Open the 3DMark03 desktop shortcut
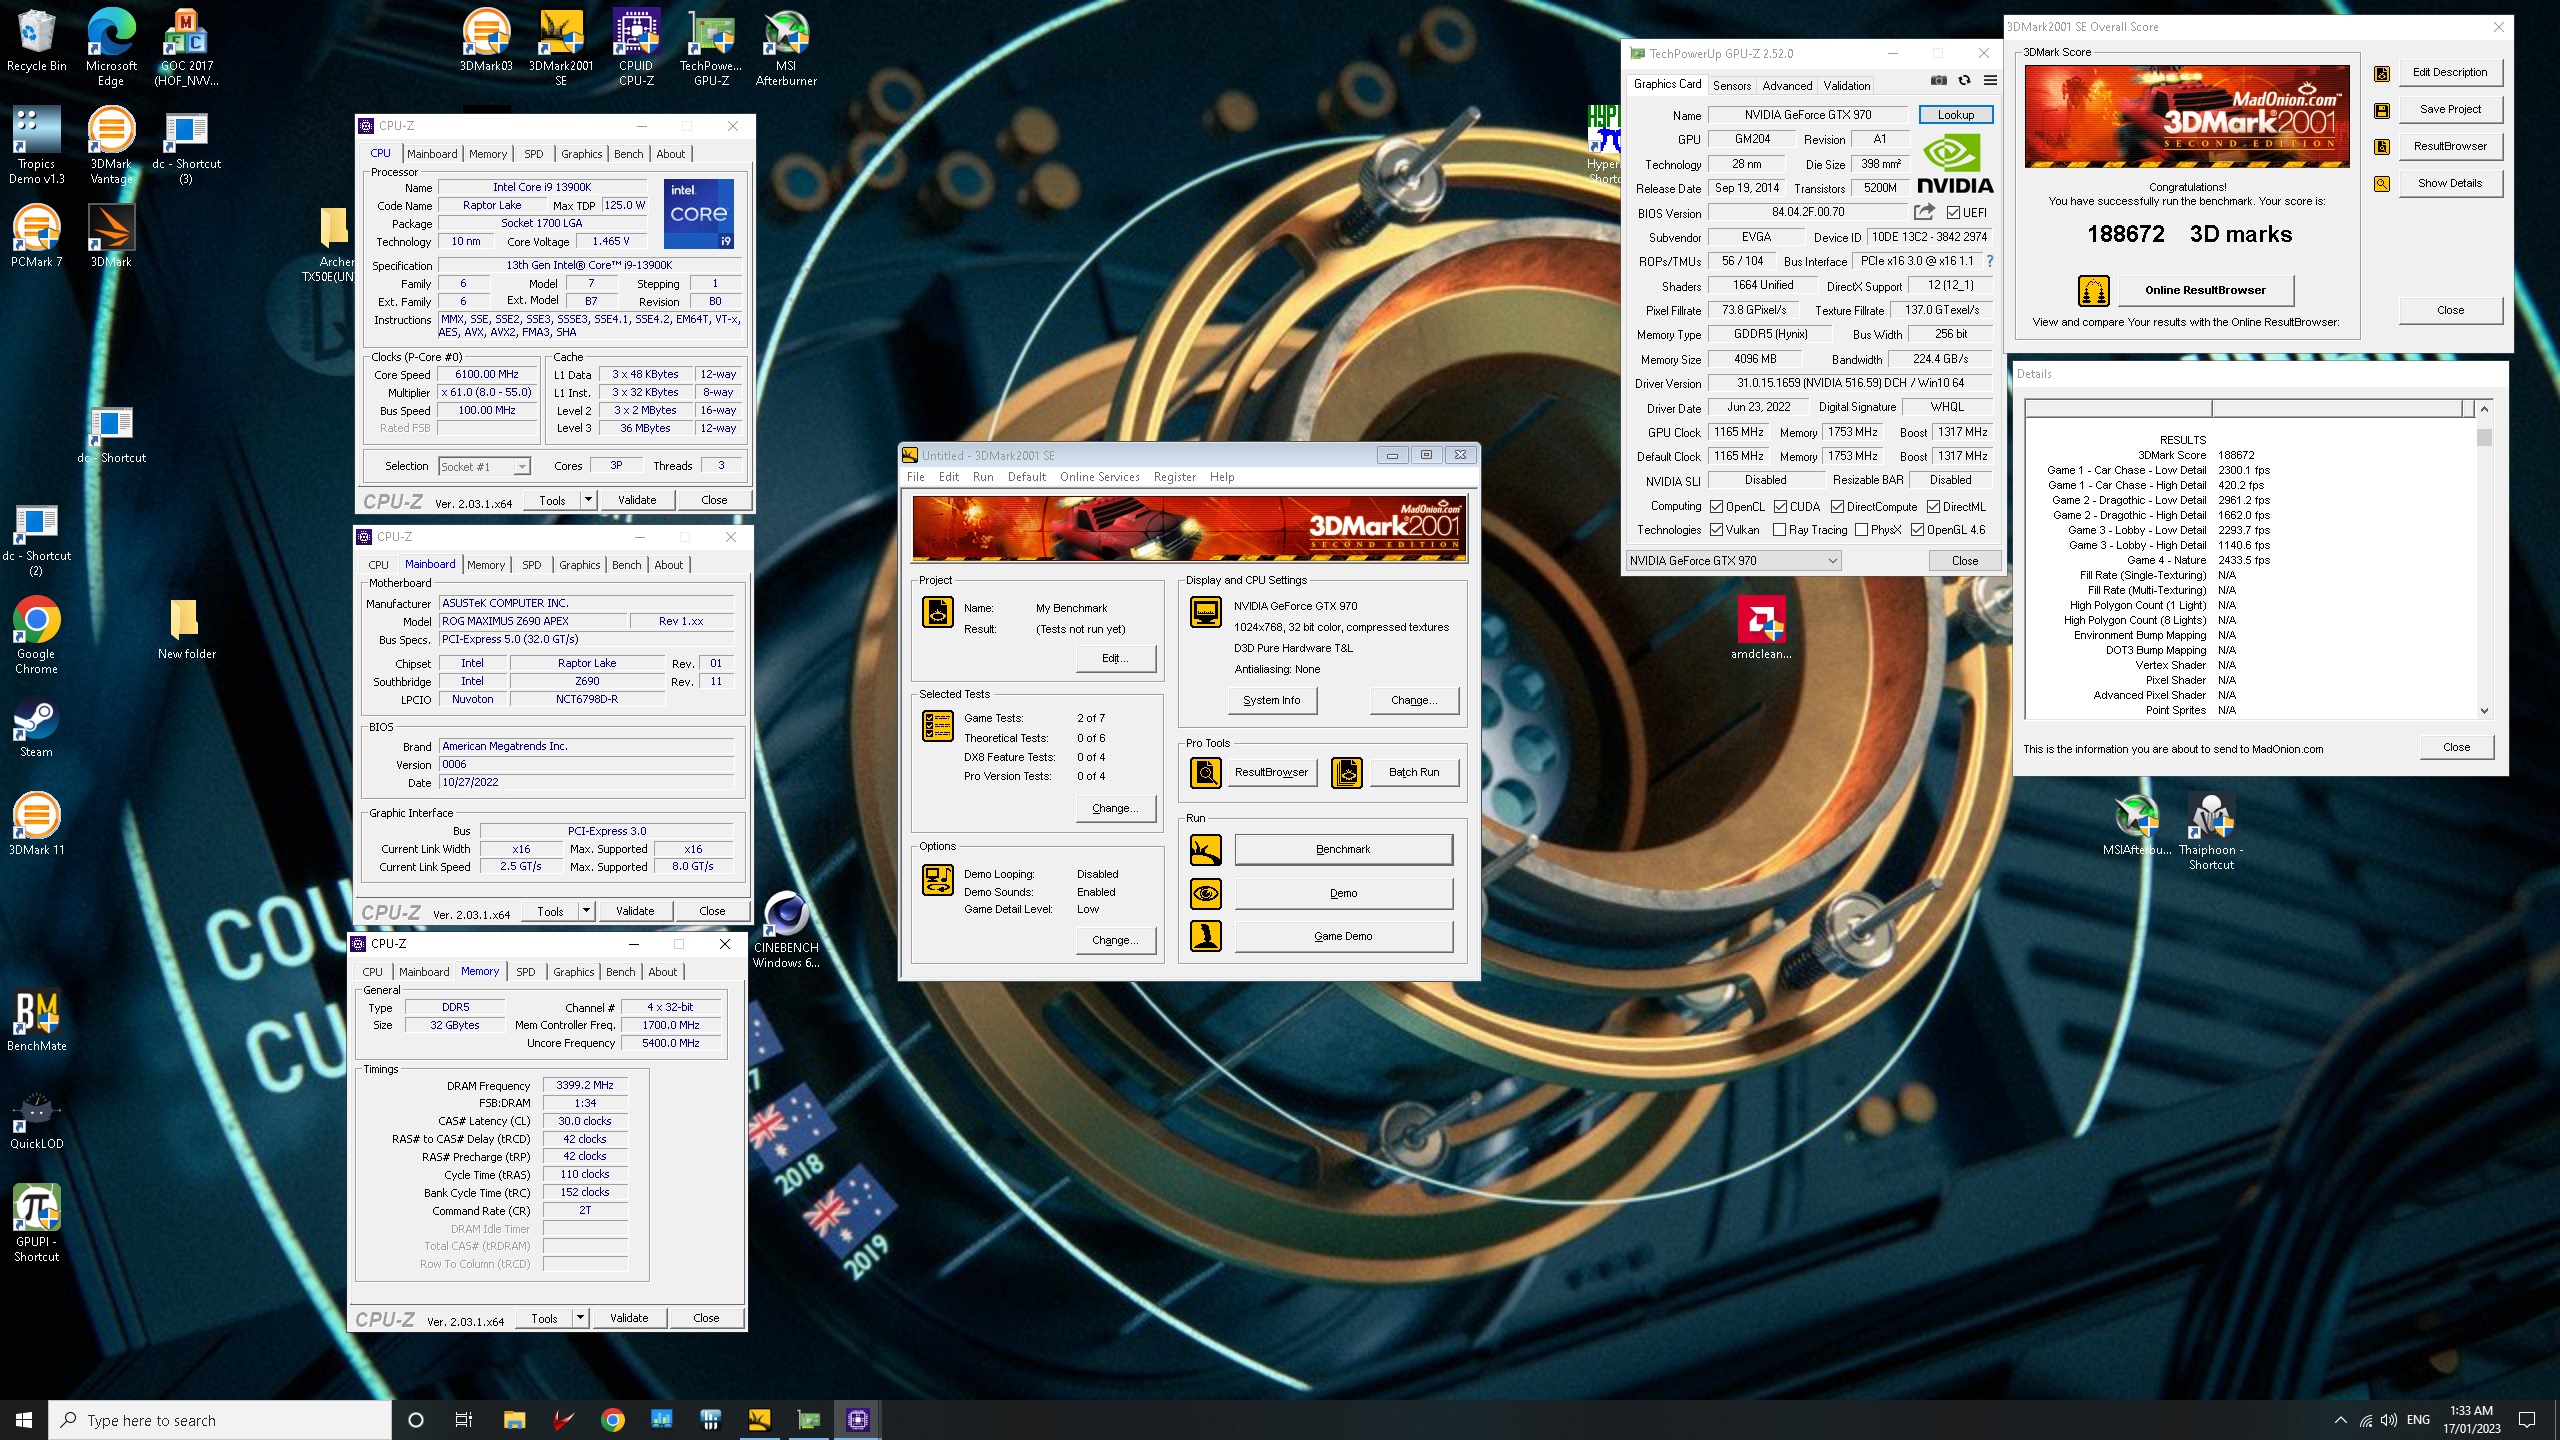The height and width of the screenshot is (1440, 2560). point(486,40)
